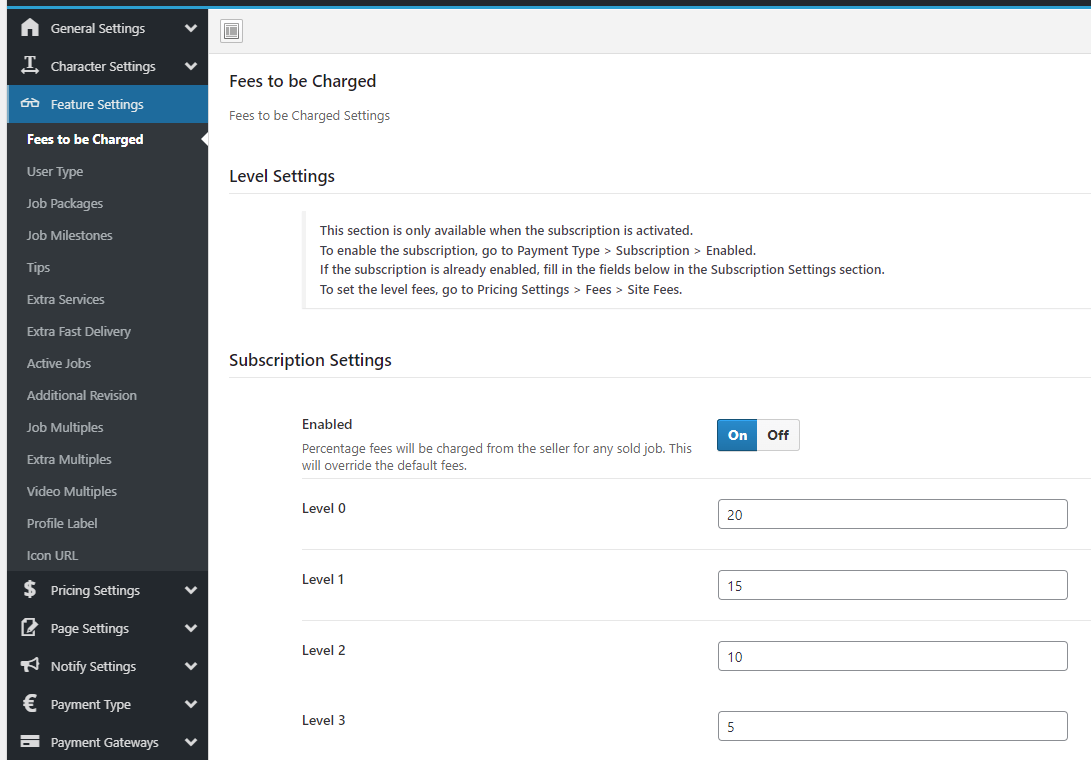
Task: Expand Character Settings chevron
Action: (x=191, y=66)
